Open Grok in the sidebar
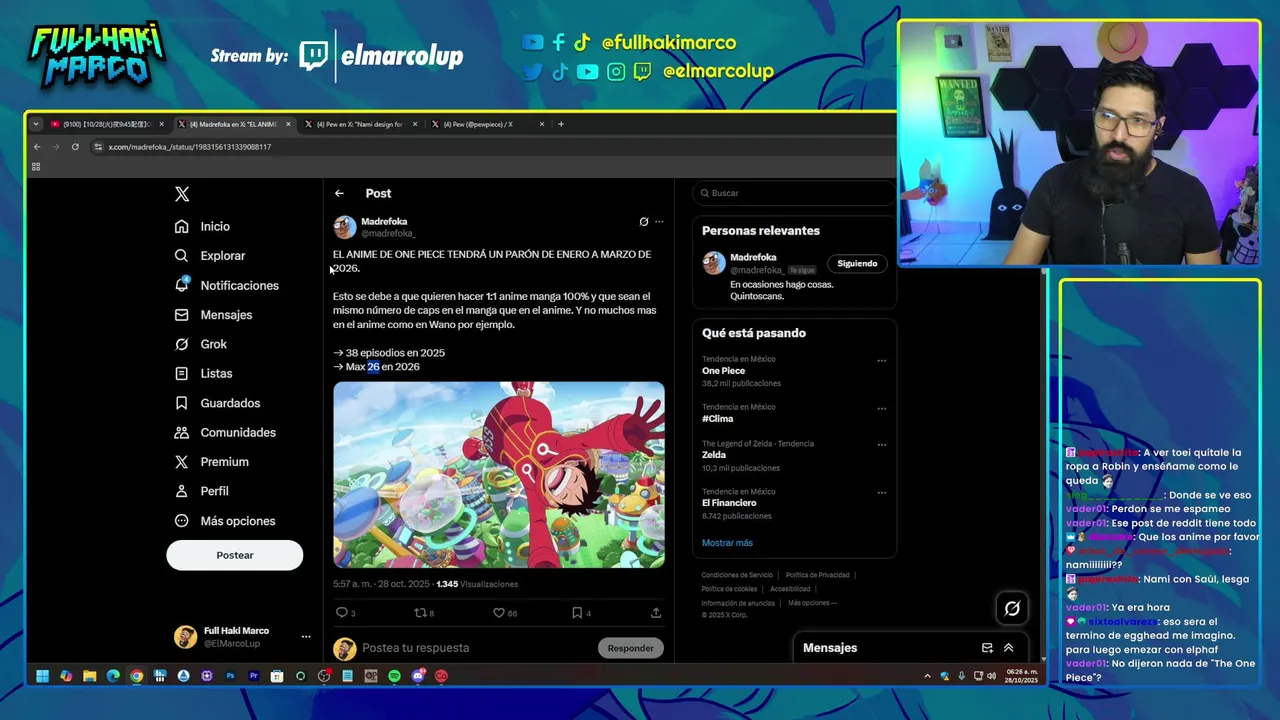Screen dimensions: 1280x720 coord(201,344)
